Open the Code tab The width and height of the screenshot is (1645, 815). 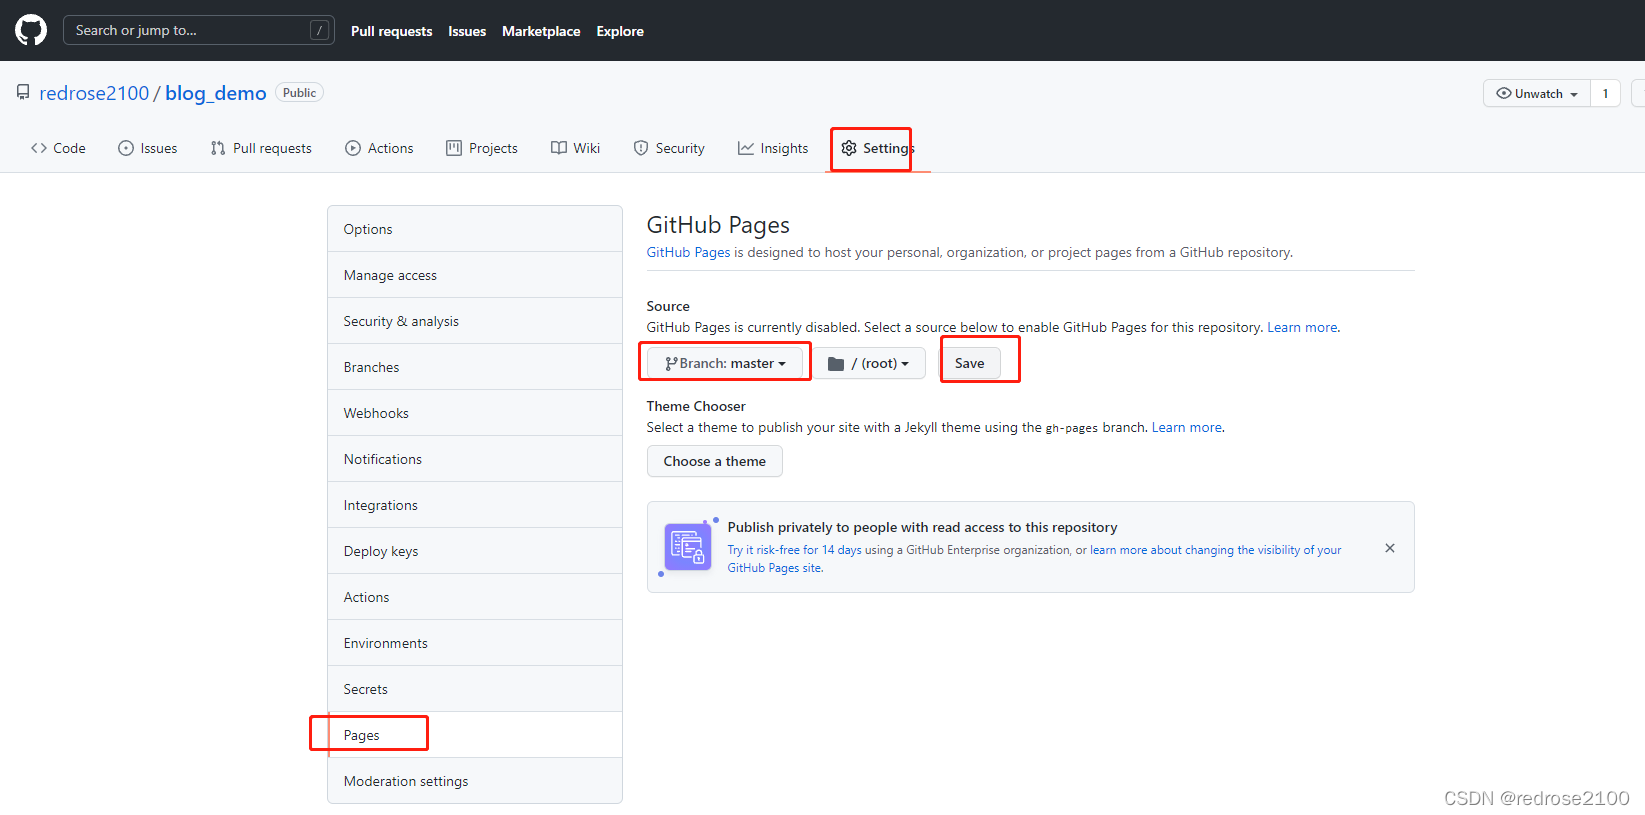(58, 148)
